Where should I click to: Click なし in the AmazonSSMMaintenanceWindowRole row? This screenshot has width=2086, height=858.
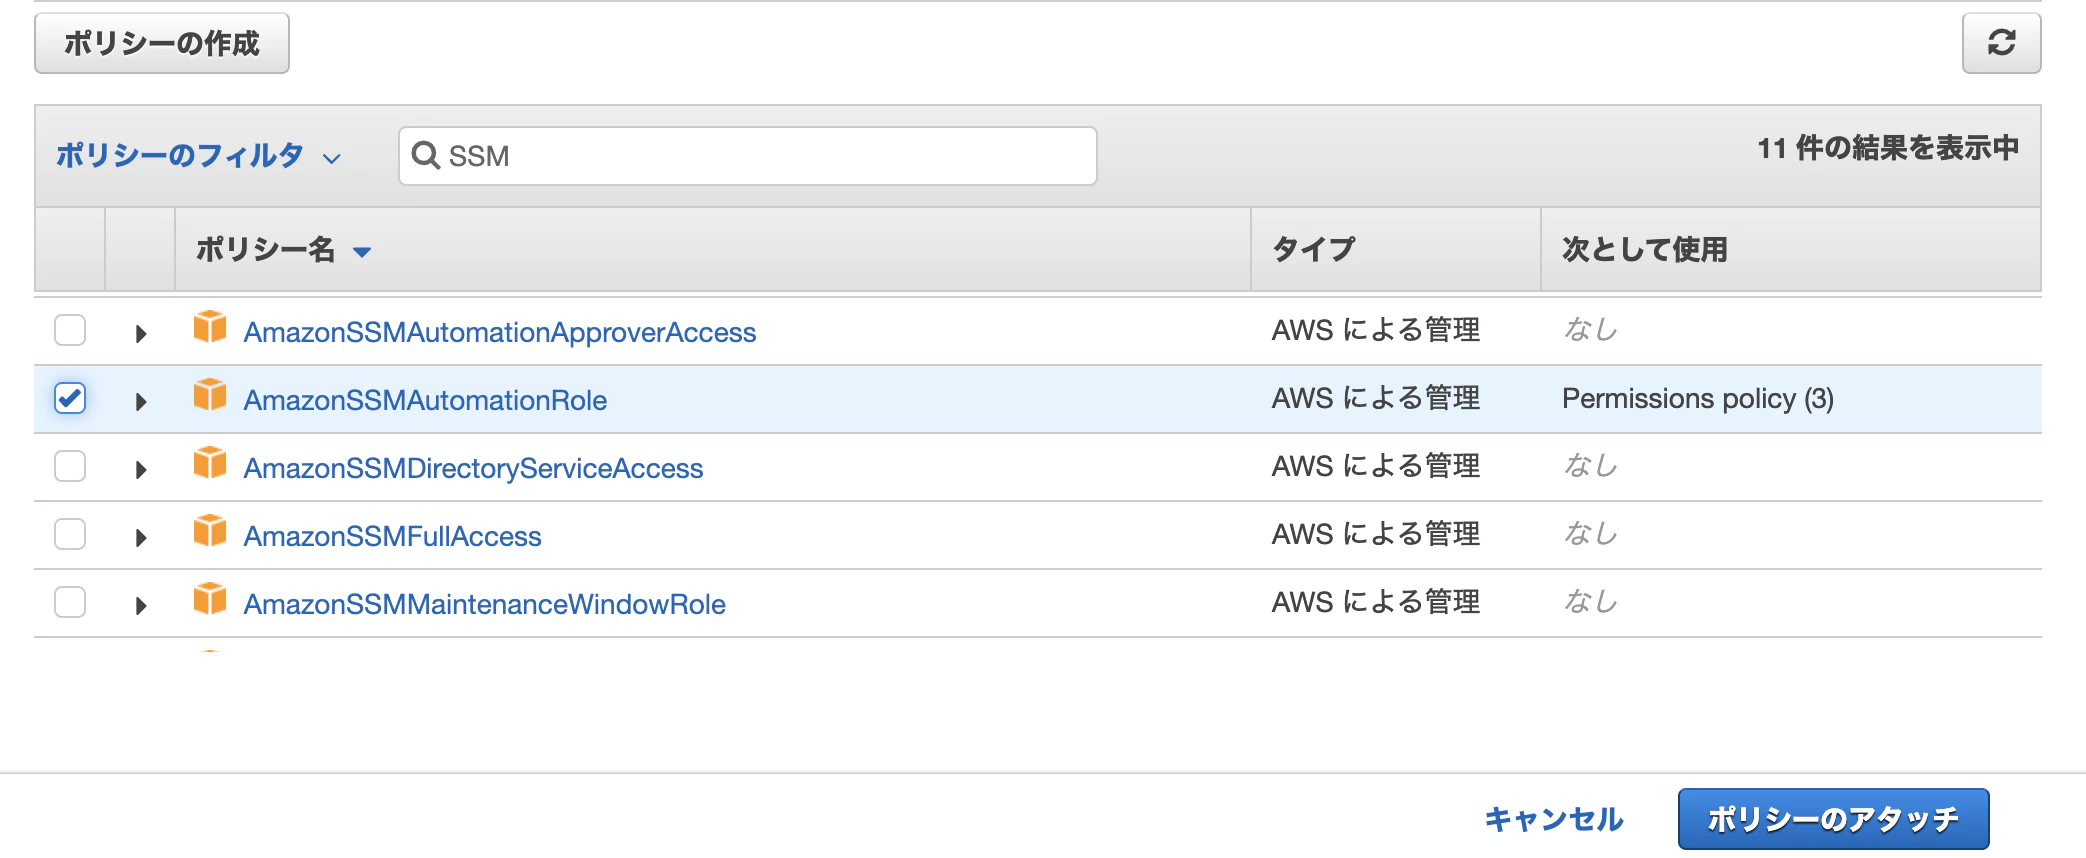click(x=1590, y=602)
